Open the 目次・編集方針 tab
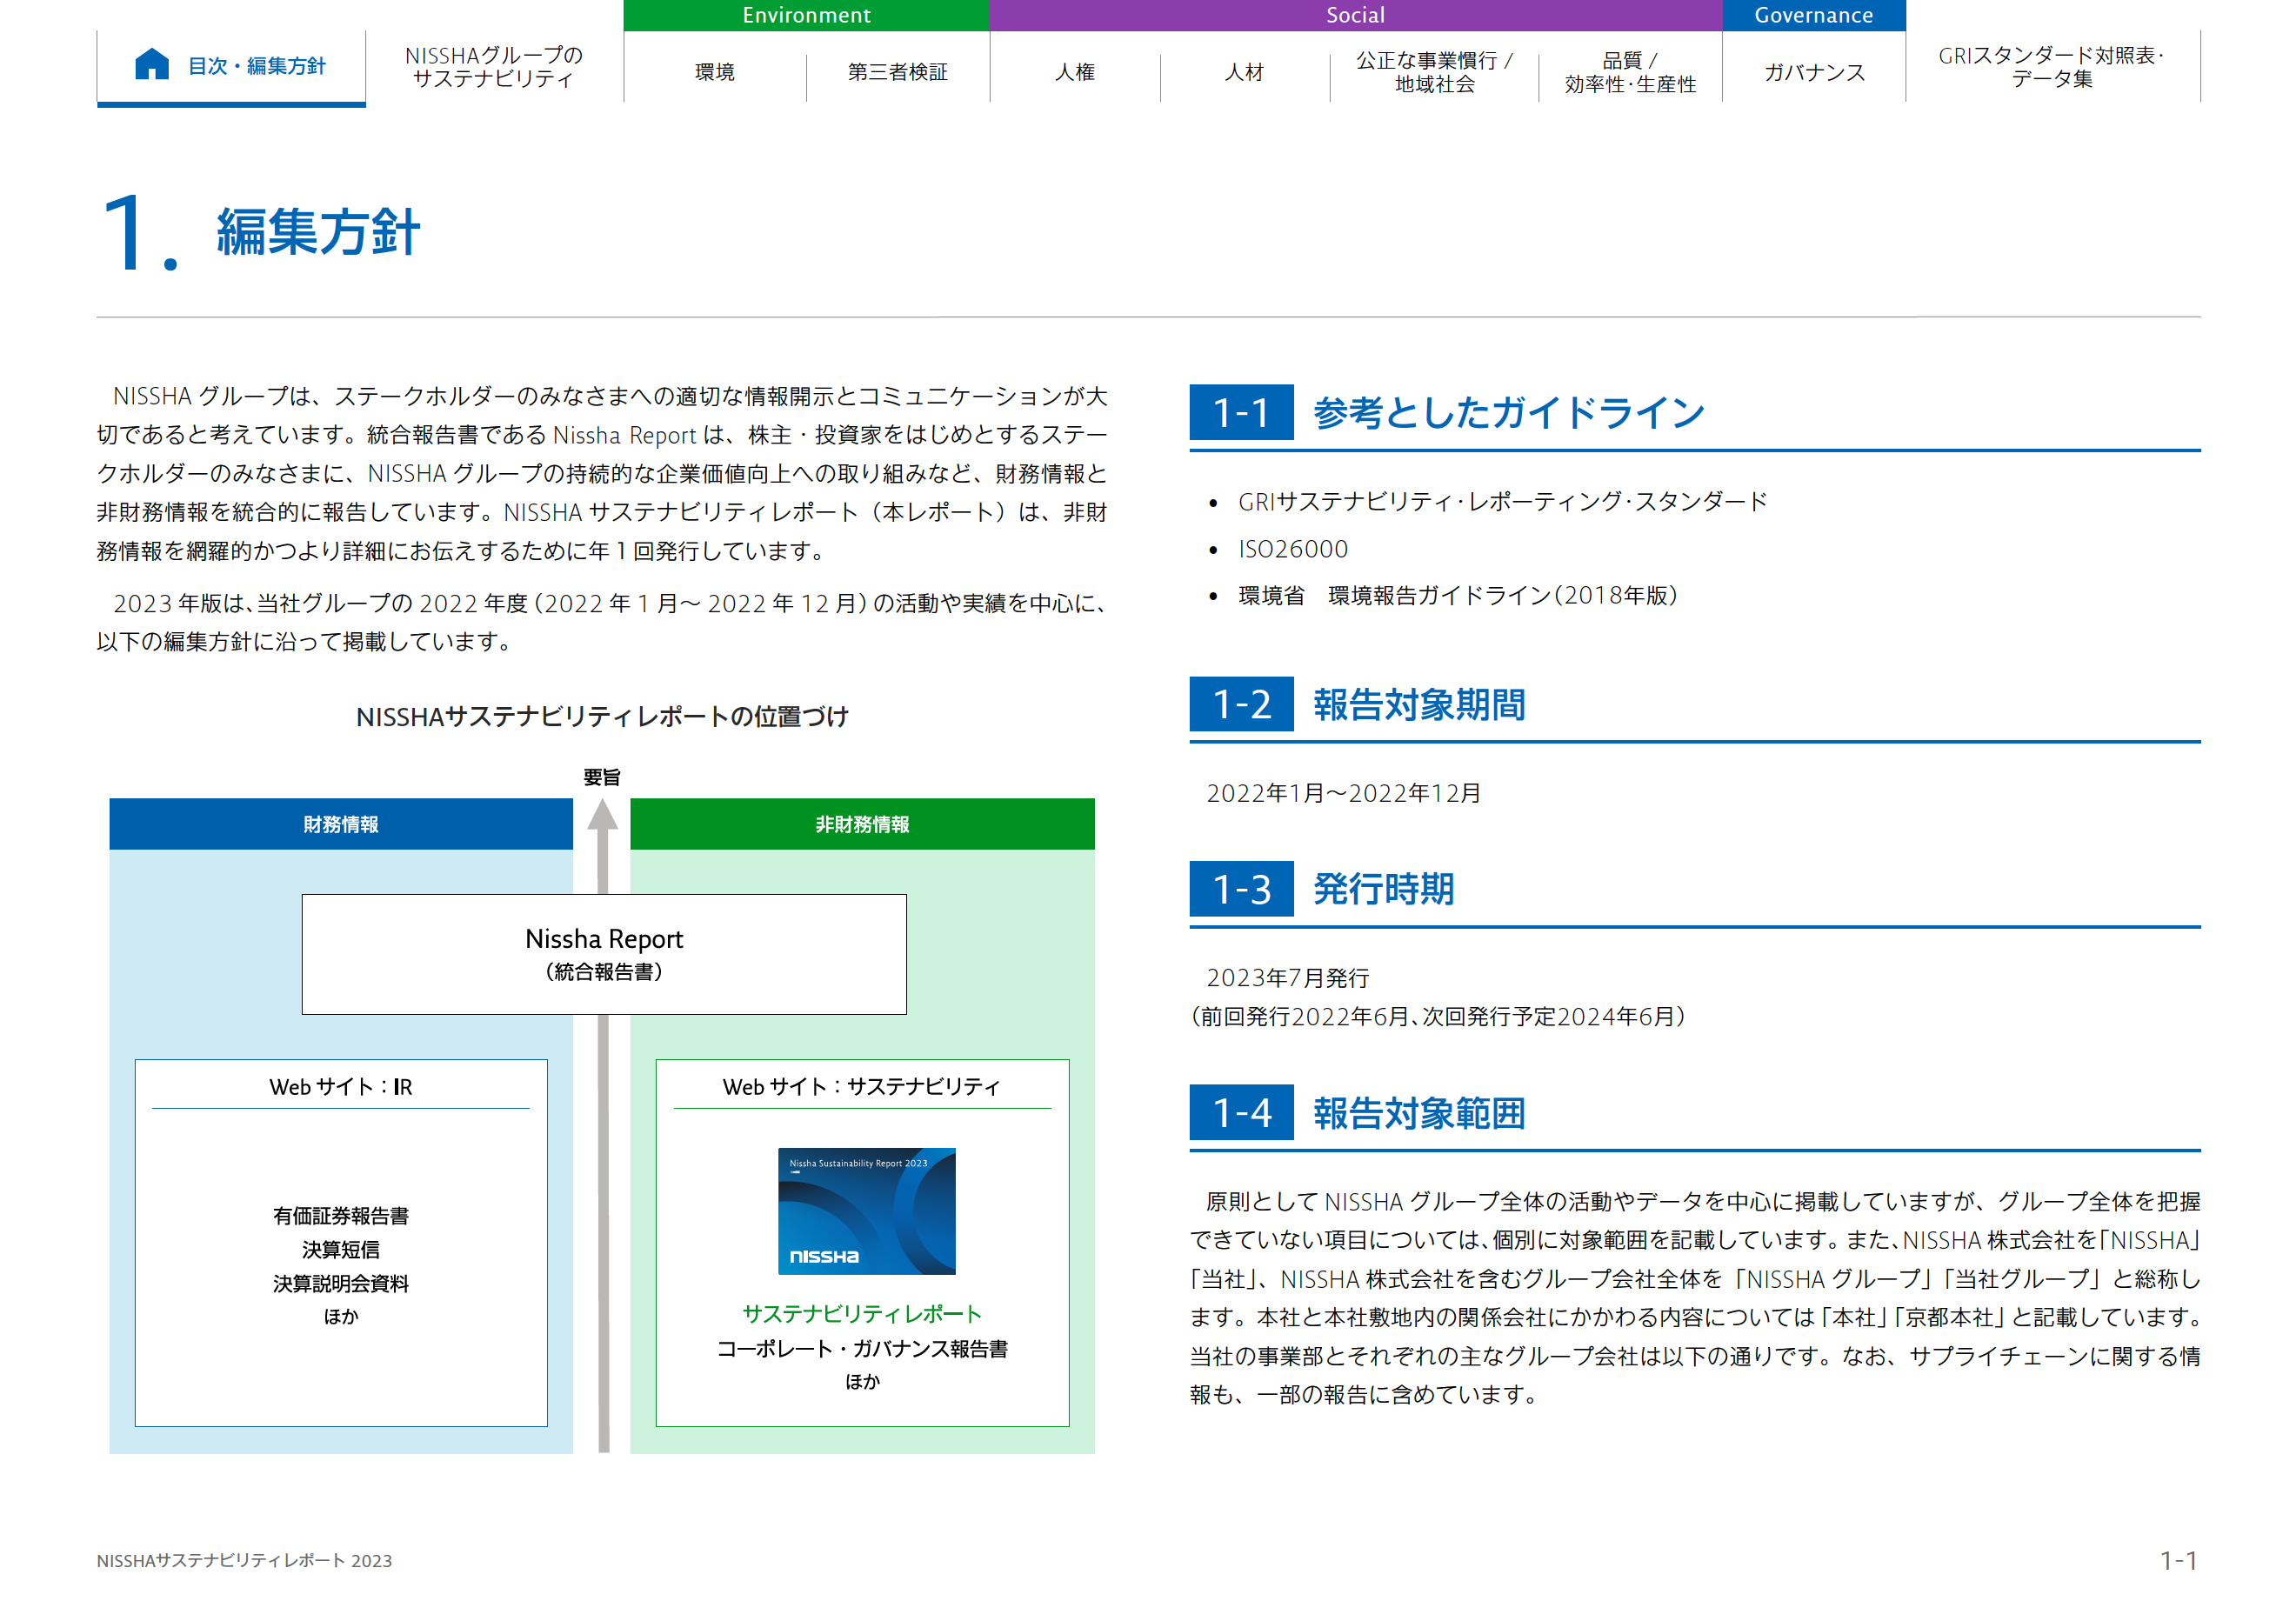Screen dimensions: 2296x1621 point(257,66)
